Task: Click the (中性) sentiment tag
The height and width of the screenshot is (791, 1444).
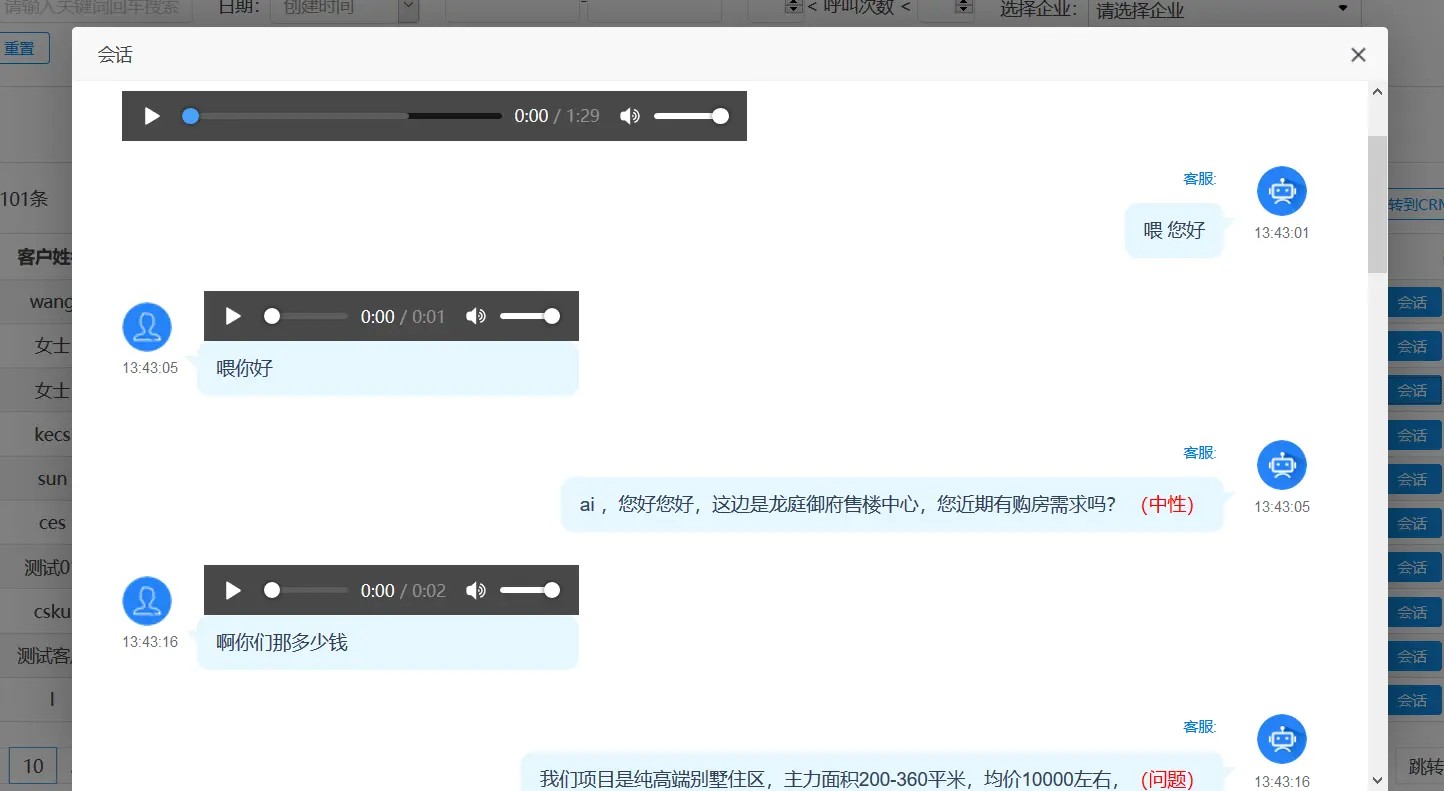Action: point(1167,505)
